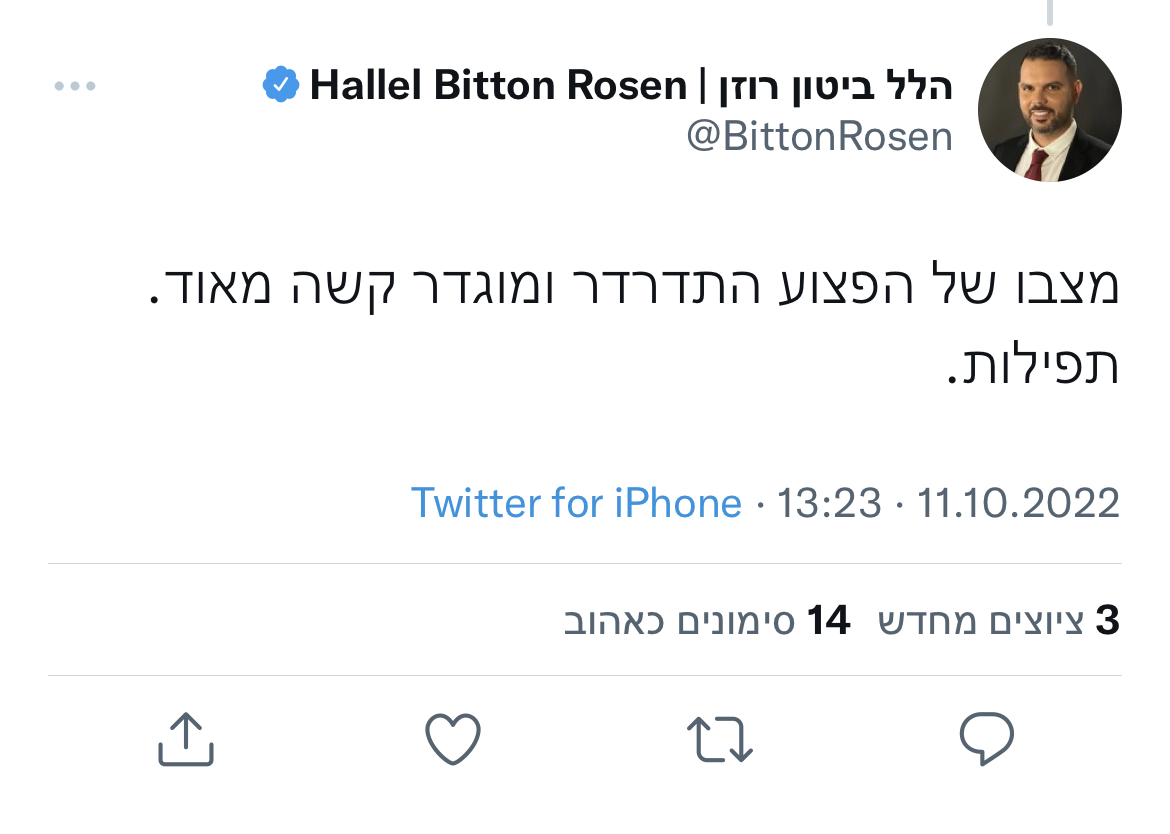Tap the share tweet icon
Screen dimensions: 1170x834
[186, 740]
